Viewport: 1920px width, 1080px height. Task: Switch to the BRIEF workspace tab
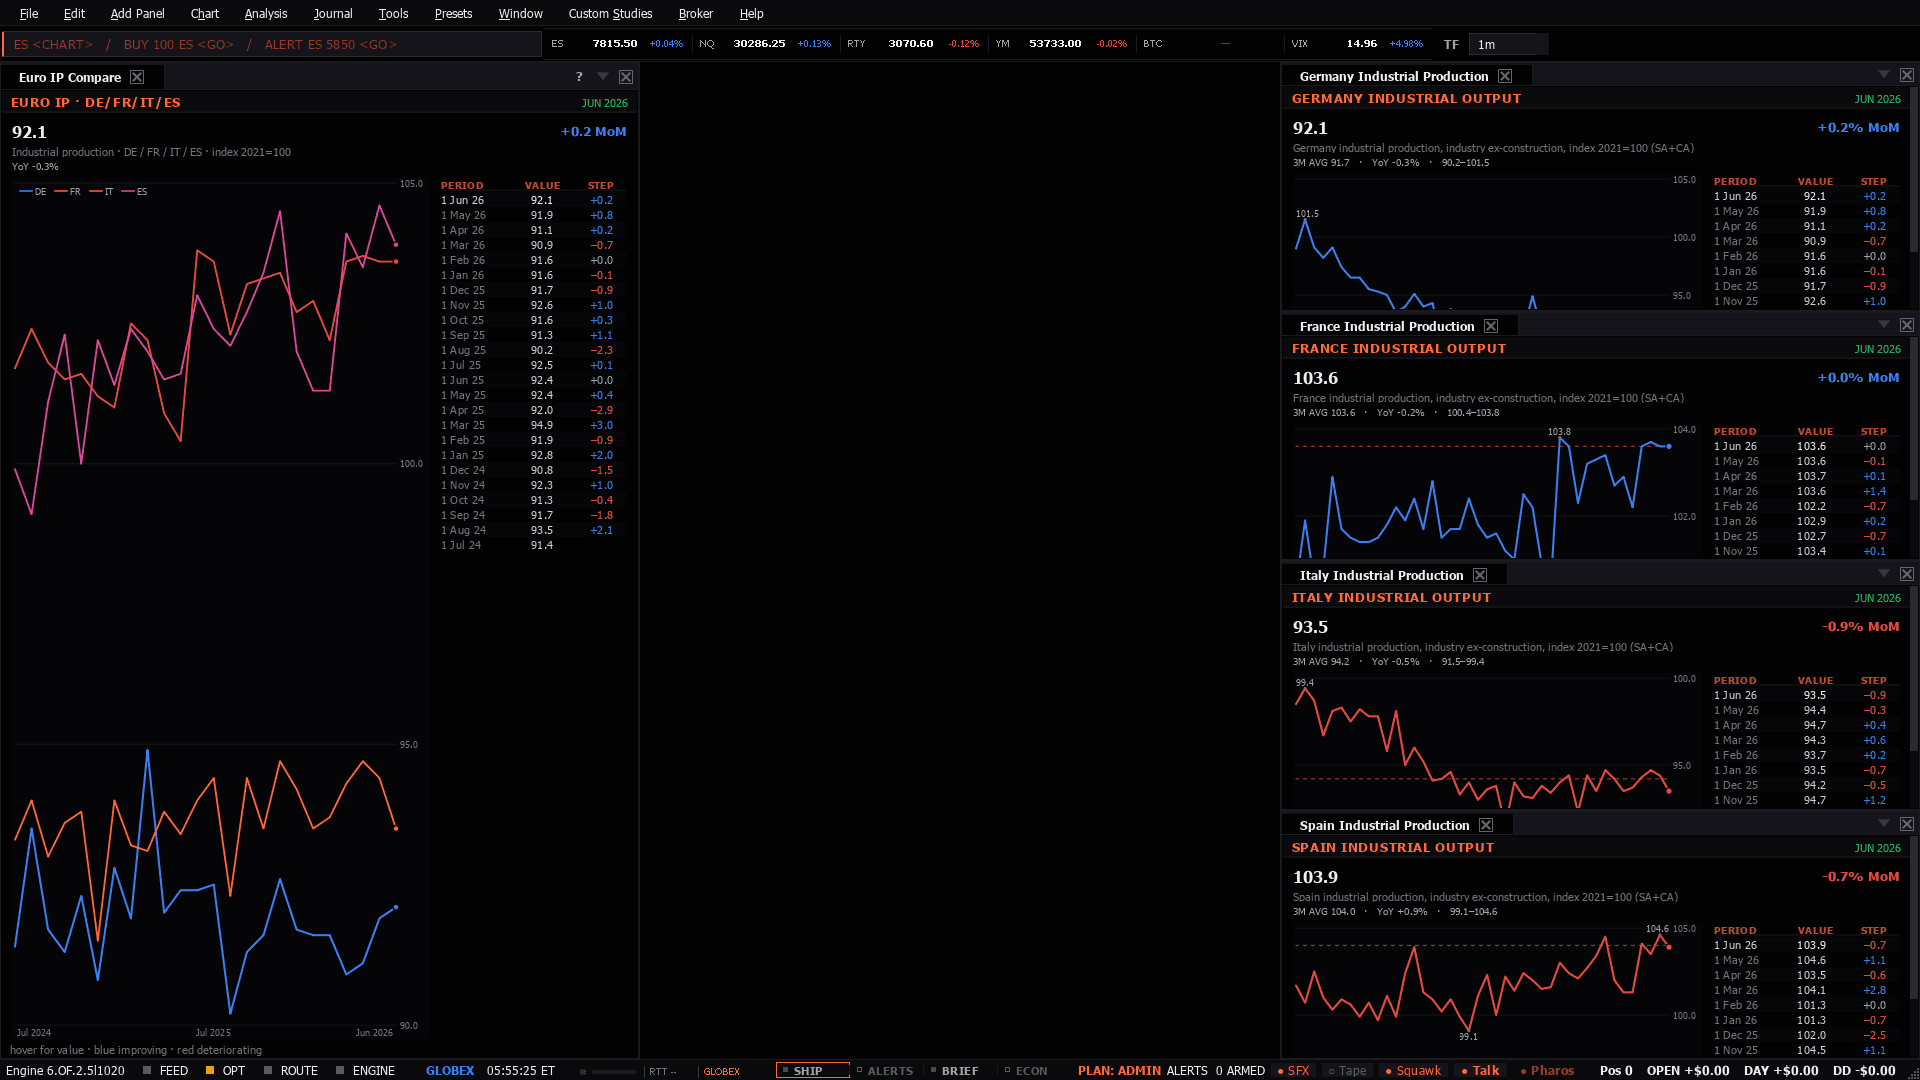955,1070
